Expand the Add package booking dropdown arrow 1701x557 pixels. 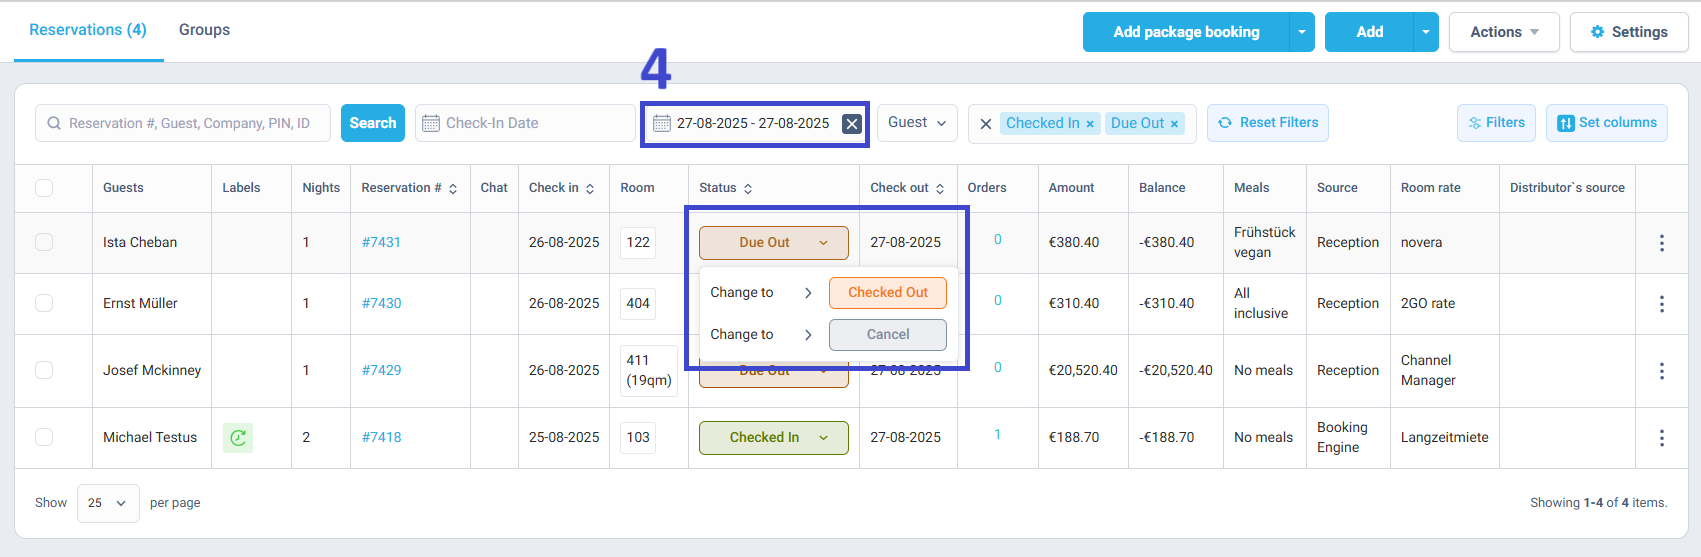[1302, 32]
